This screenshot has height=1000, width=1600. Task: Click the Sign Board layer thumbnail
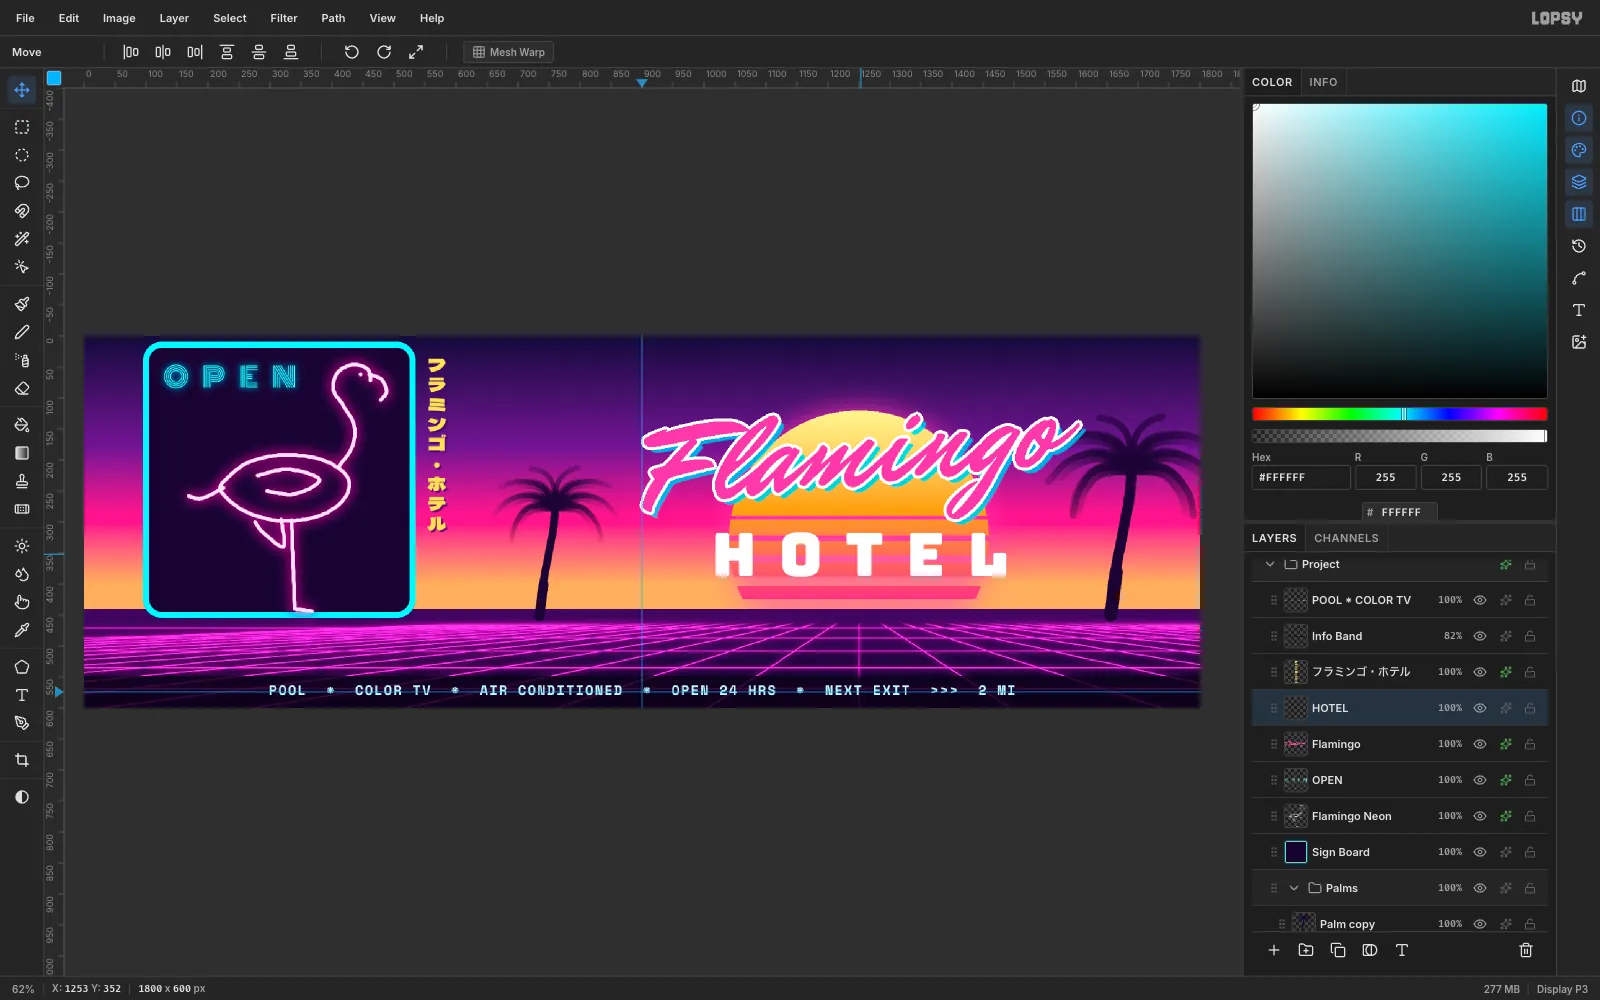tap(1296, 852)
